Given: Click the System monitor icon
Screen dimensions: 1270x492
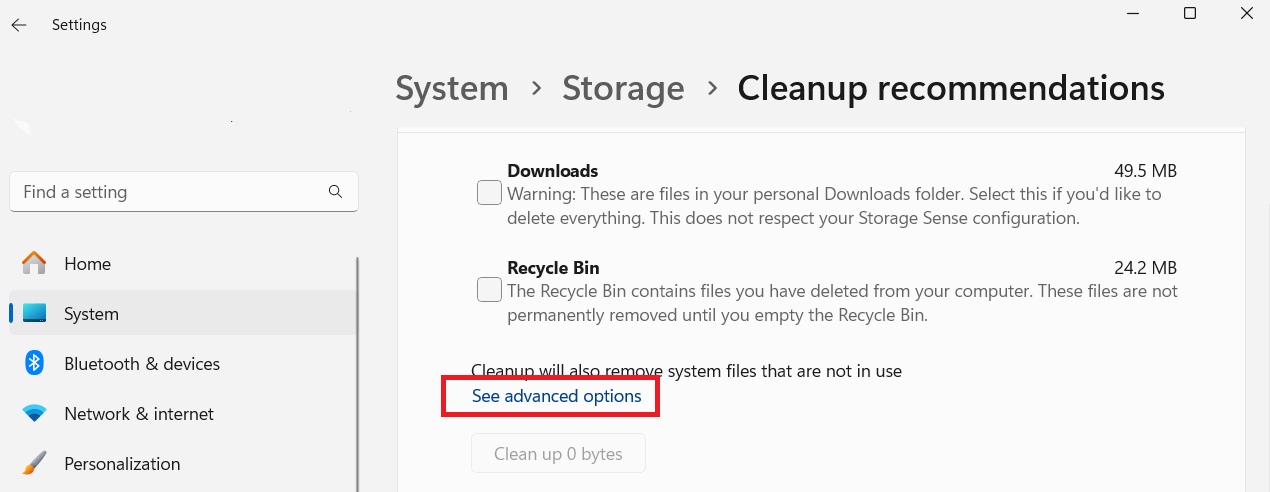Looking at the screenshot, I should coord(34,314).
